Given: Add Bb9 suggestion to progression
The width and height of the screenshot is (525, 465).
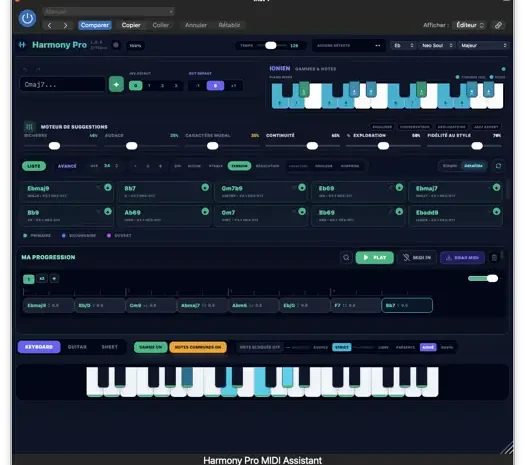Looking at the screenshot, I should [108, 212].
